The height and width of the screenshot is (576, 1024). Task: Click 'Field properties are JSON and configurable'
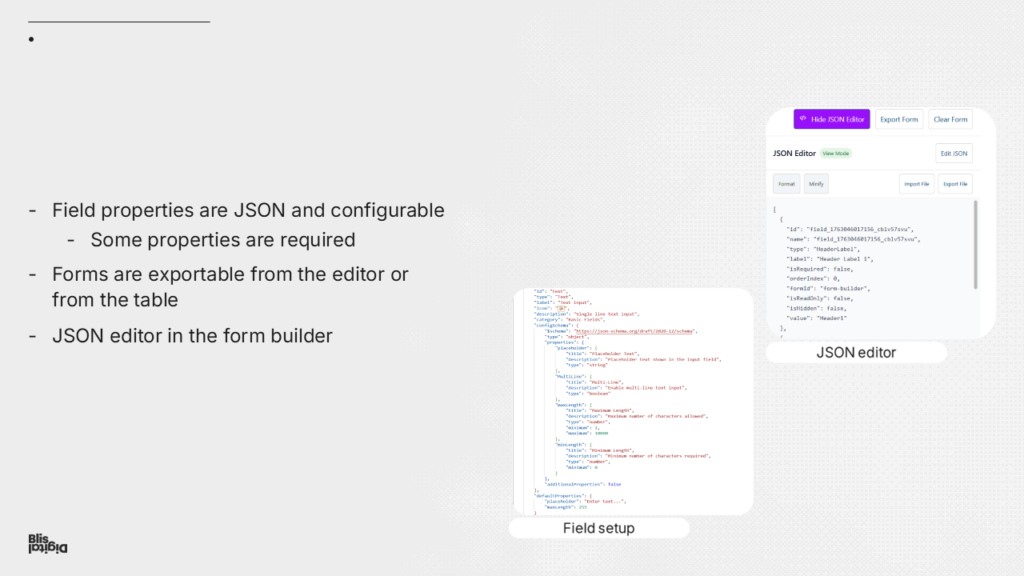pos(248,210)
